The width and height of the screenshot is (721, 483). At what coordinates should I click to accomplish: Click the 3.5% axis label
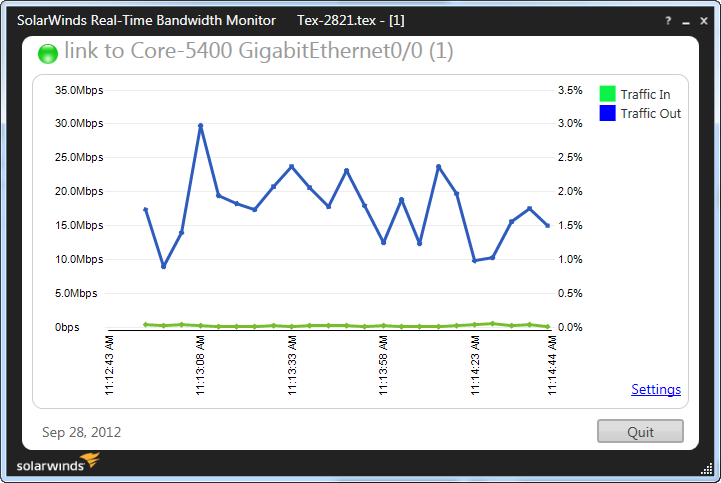pyautogui.click(x=570, y=90)
